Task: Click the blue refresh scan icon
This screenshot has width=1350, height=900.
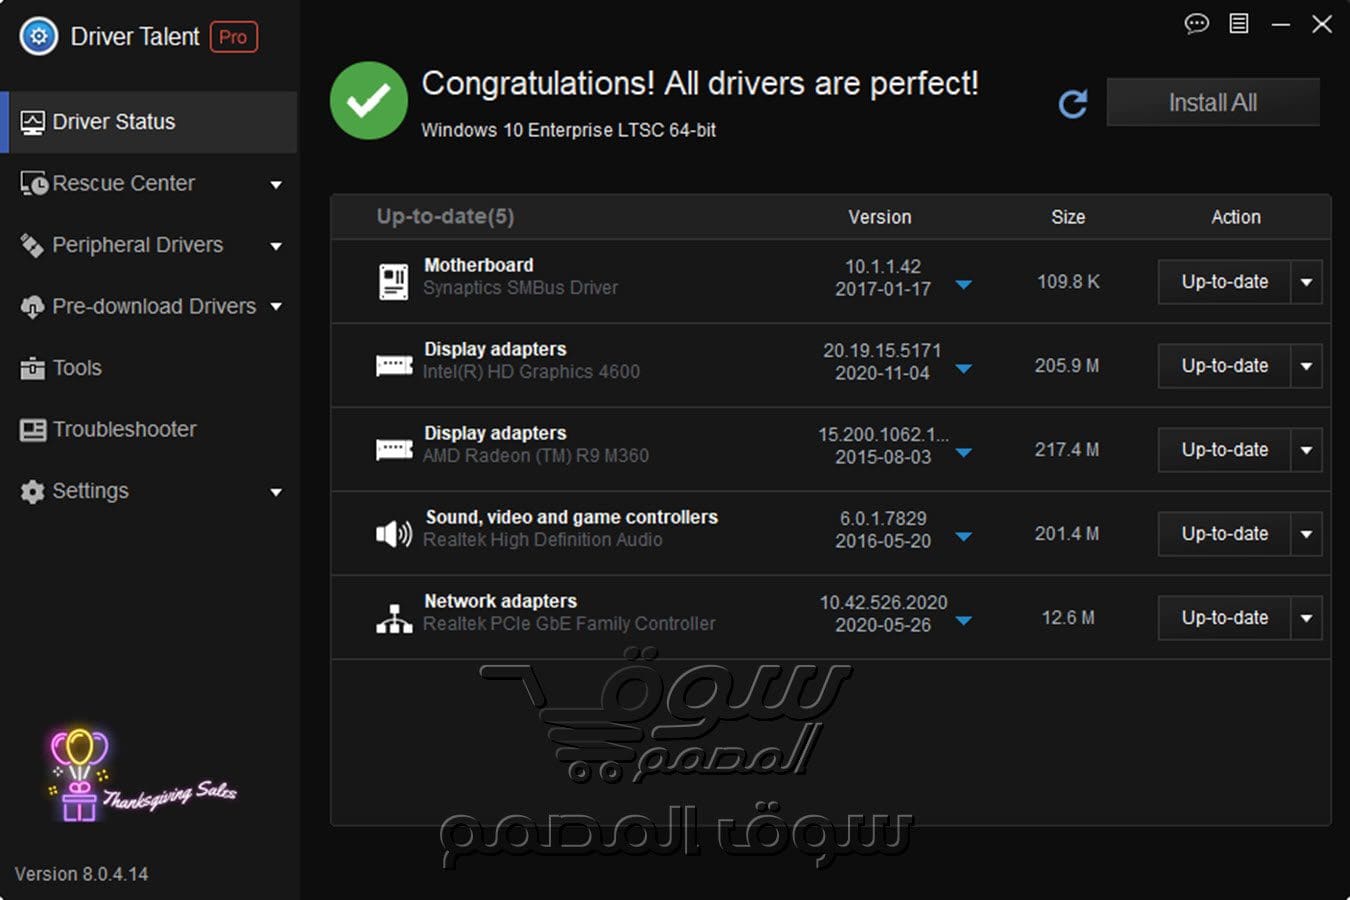Action: click(1073, 103)
